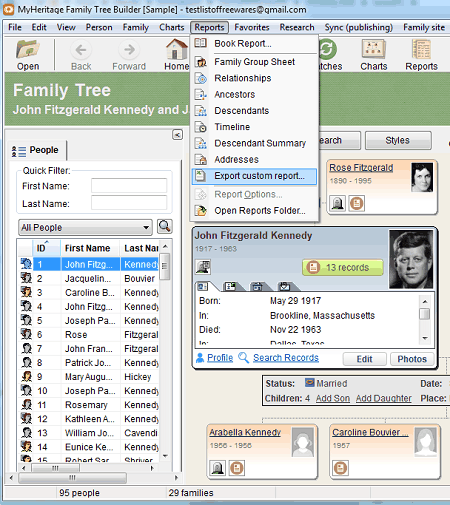This screenshot has height=505, width=450.
Task: Click the Photos button on Kennedy card
Action: (x=412, y=359)
